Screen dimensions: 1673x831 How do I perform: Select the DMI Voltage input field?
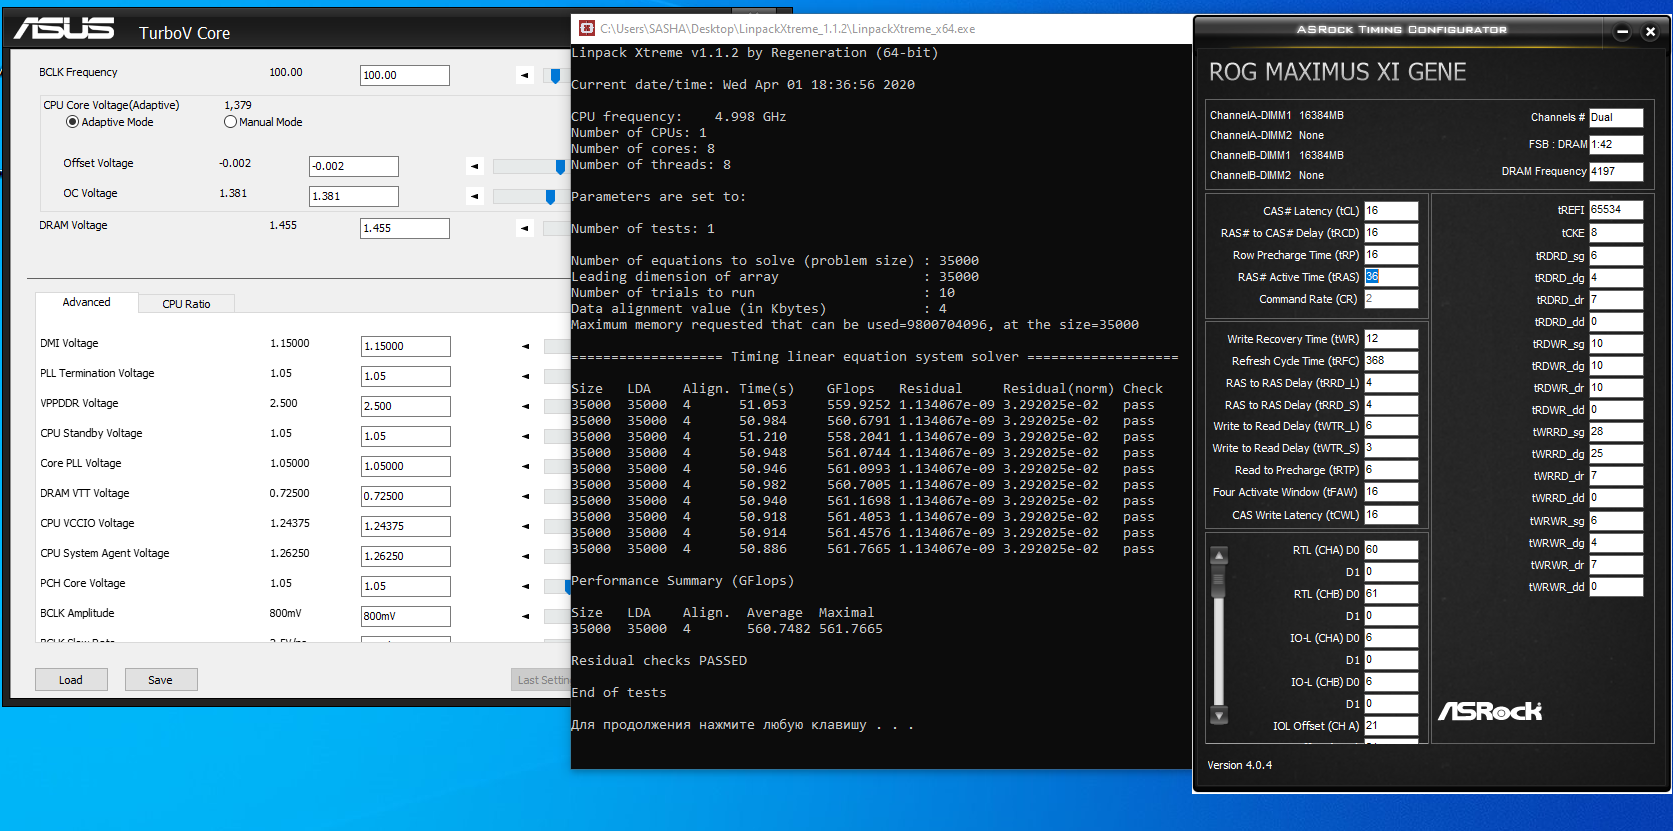[405, 346]
